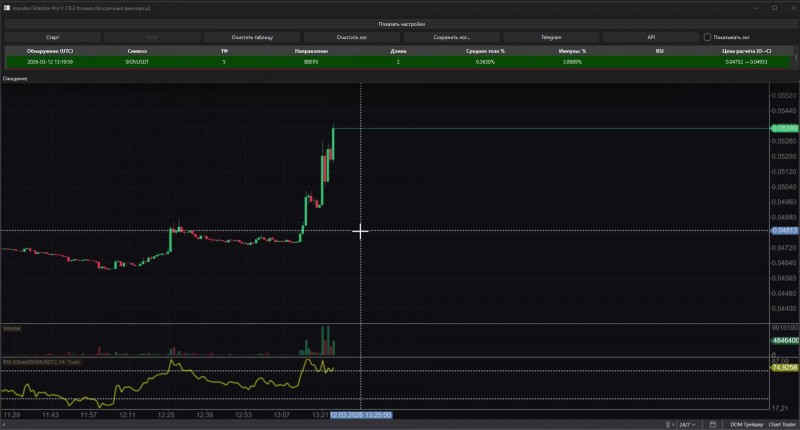
Task: Sort by the Символ column header
Action: pos(137,51)
